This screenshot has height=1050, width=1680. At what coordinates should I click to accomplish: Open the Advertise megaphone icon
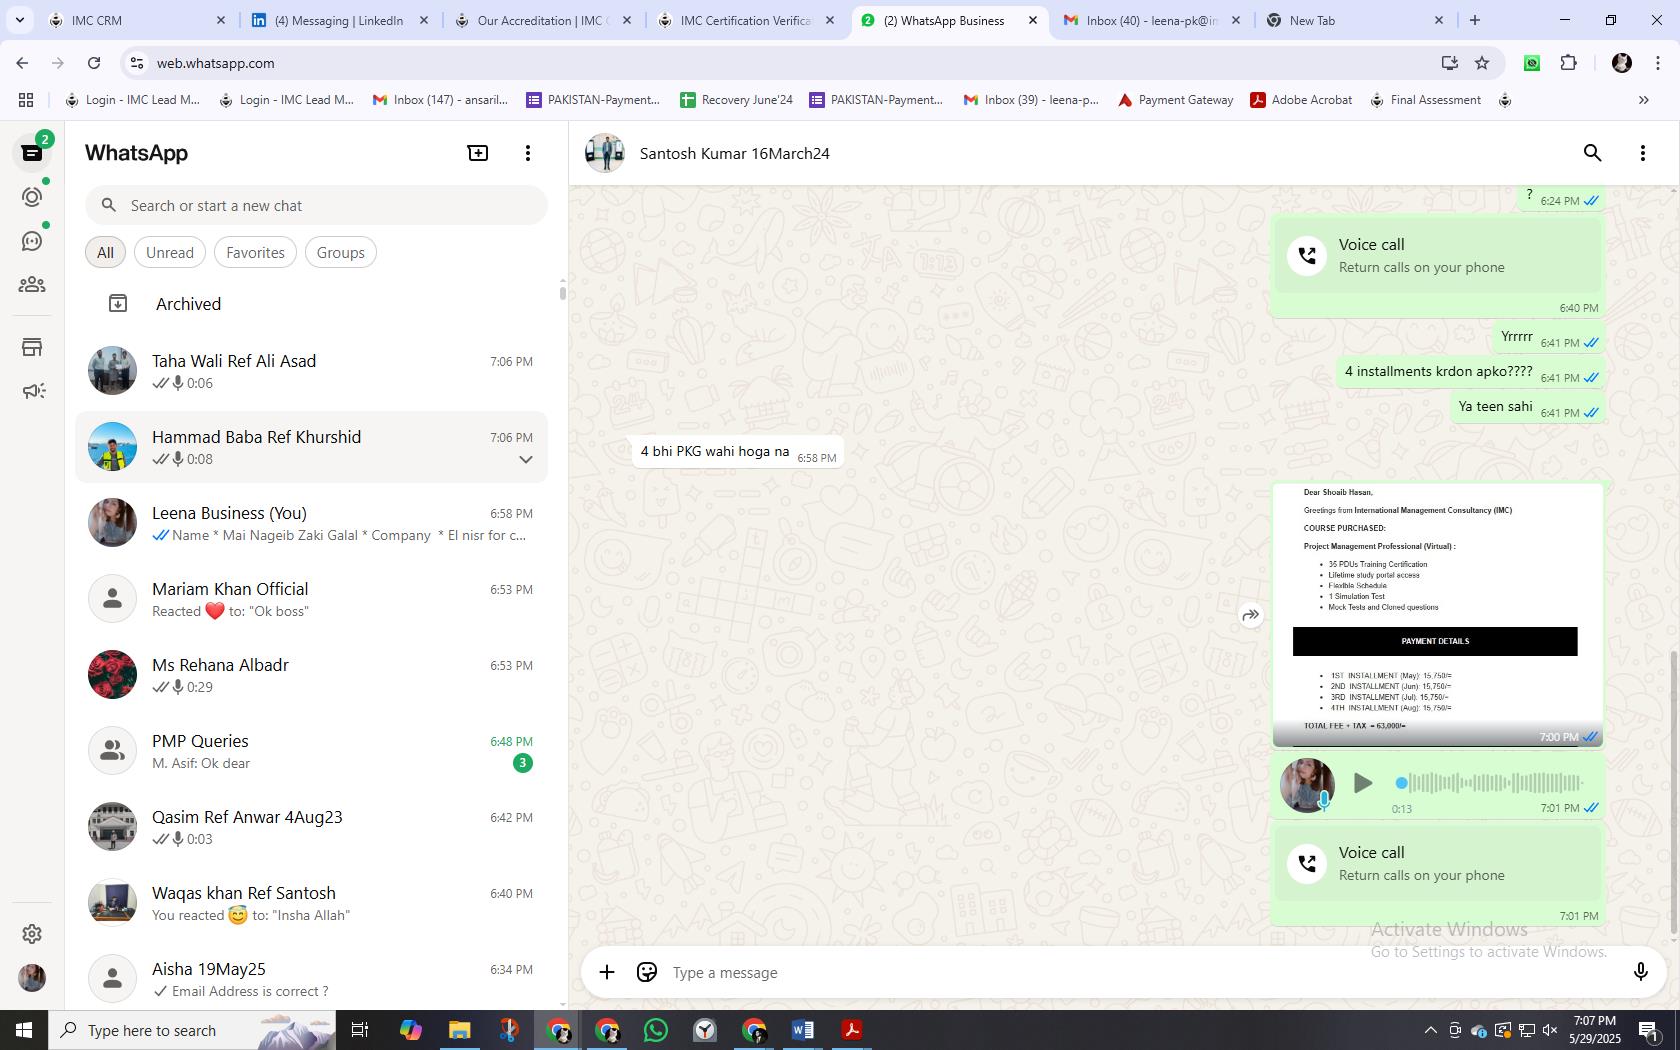tap(32, 391)
